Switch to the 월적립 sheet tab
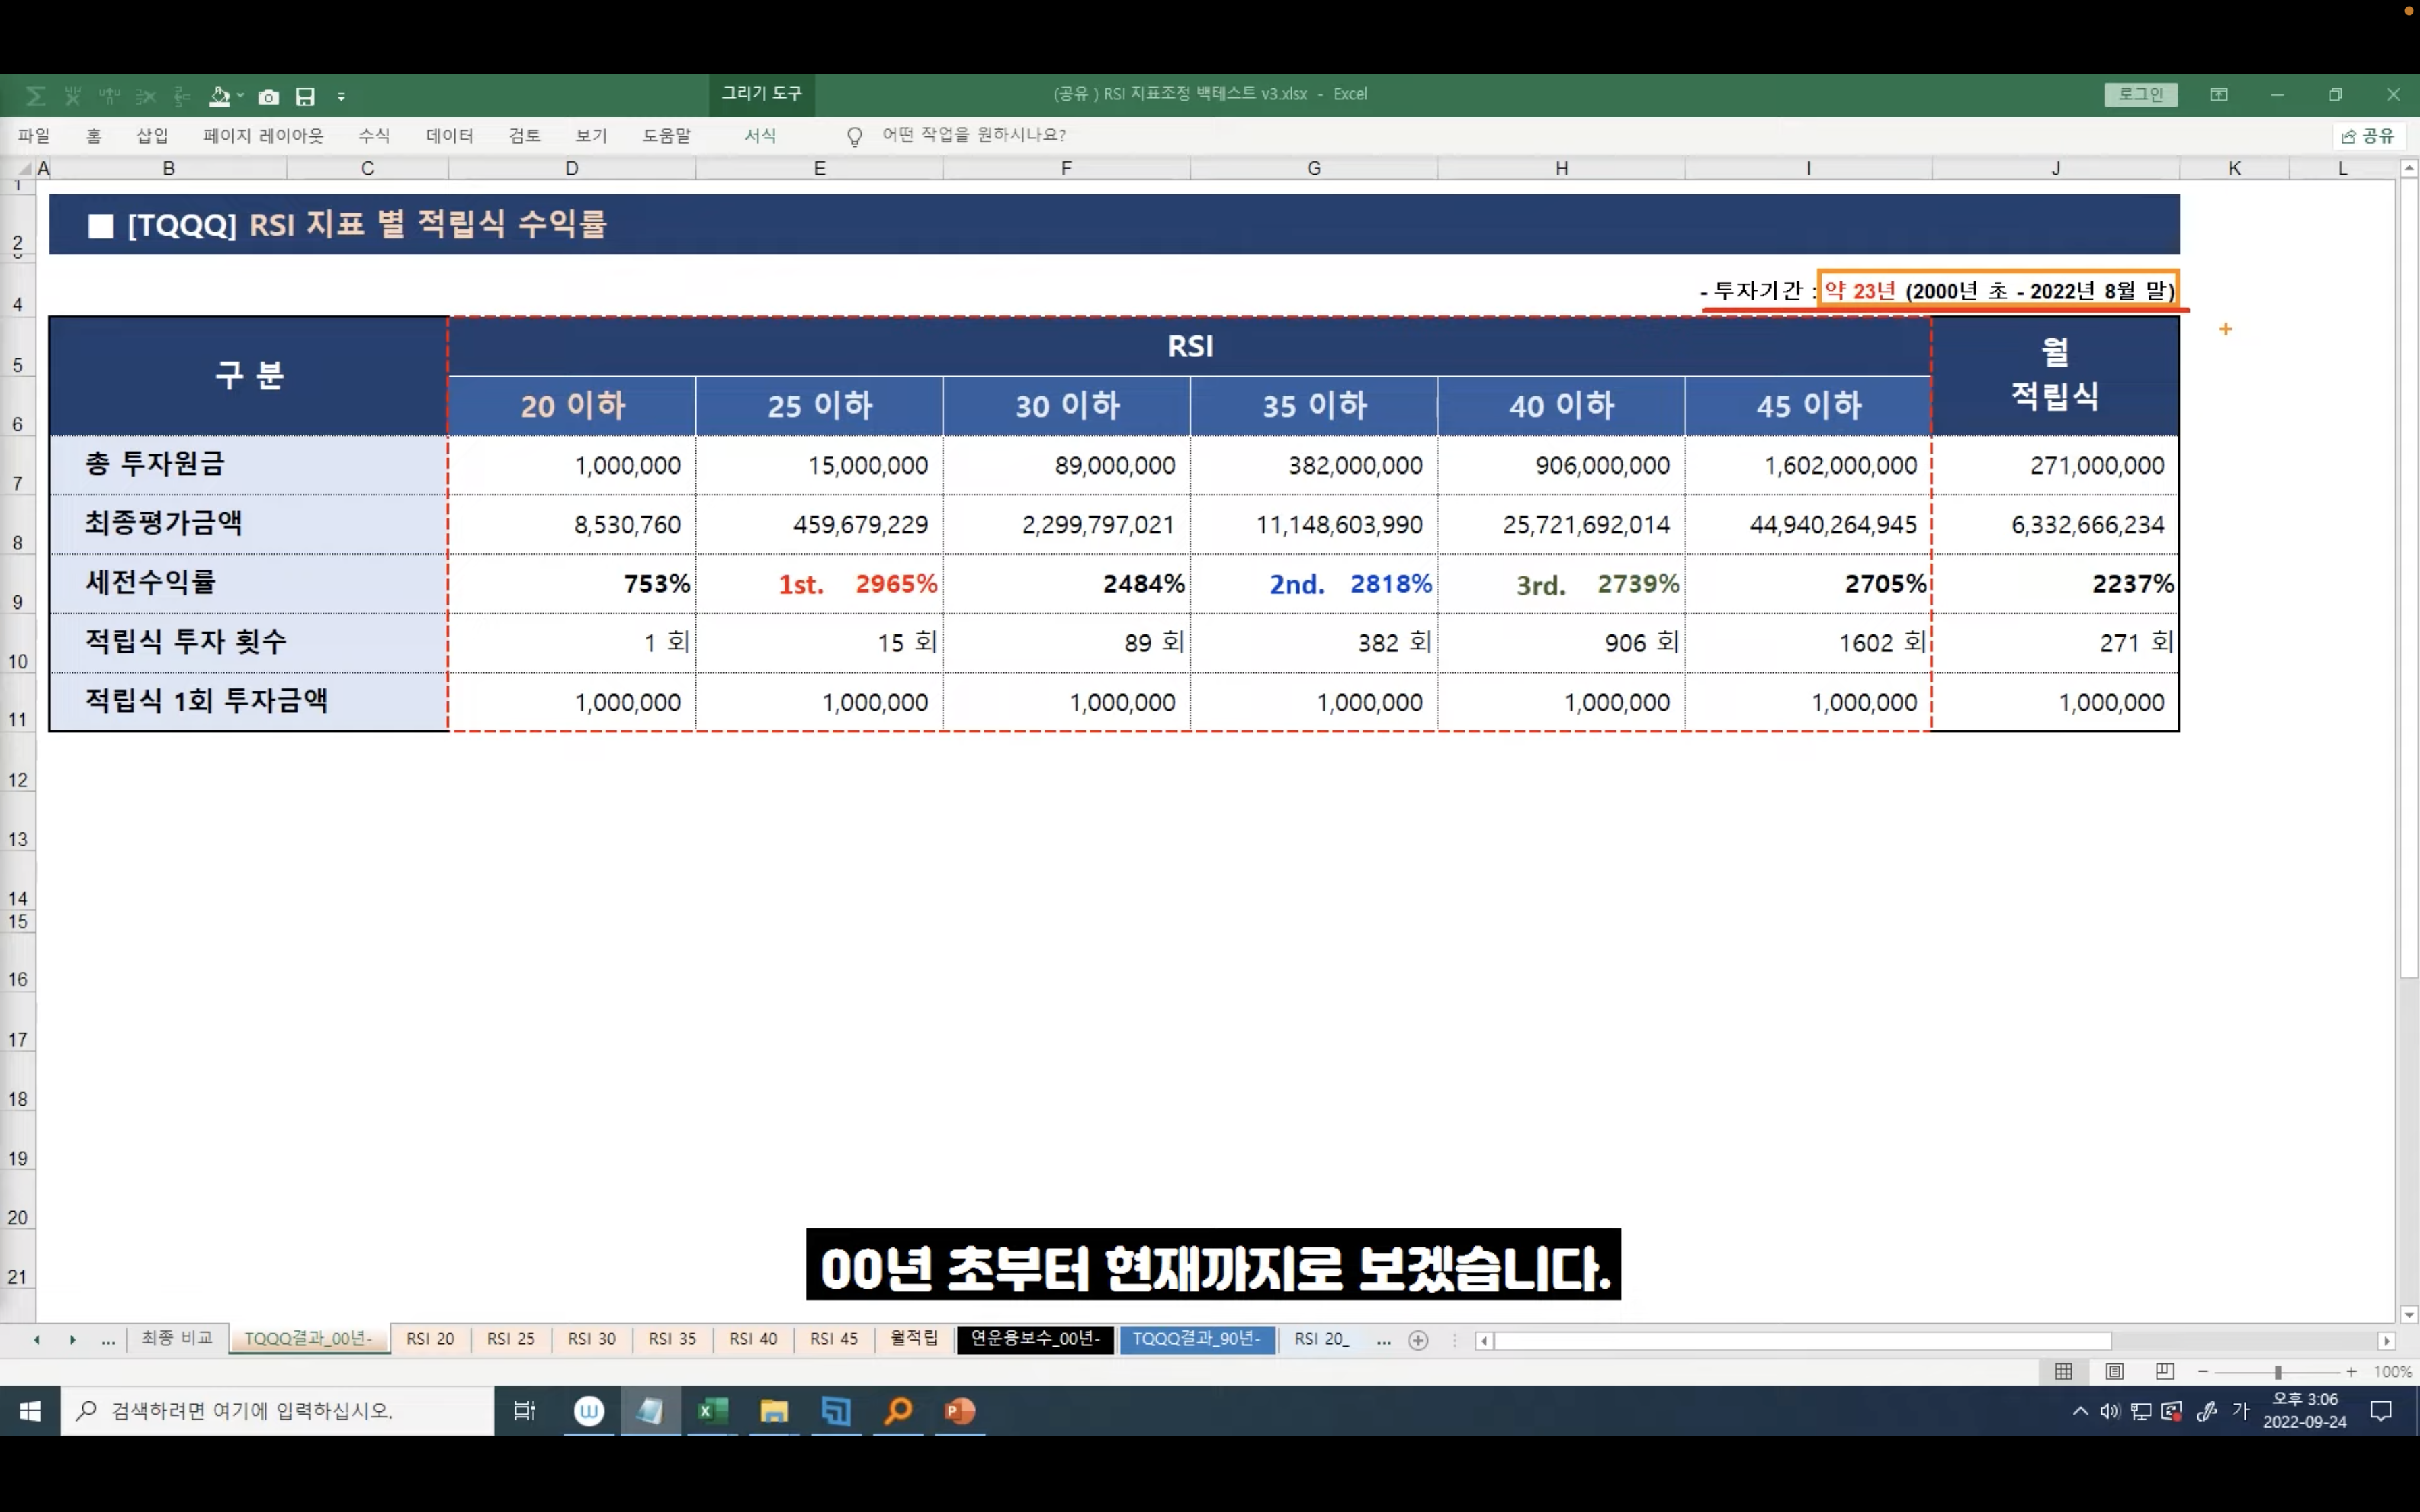This screenshot has height=1512, width=2420. [x=914, y=1338]
